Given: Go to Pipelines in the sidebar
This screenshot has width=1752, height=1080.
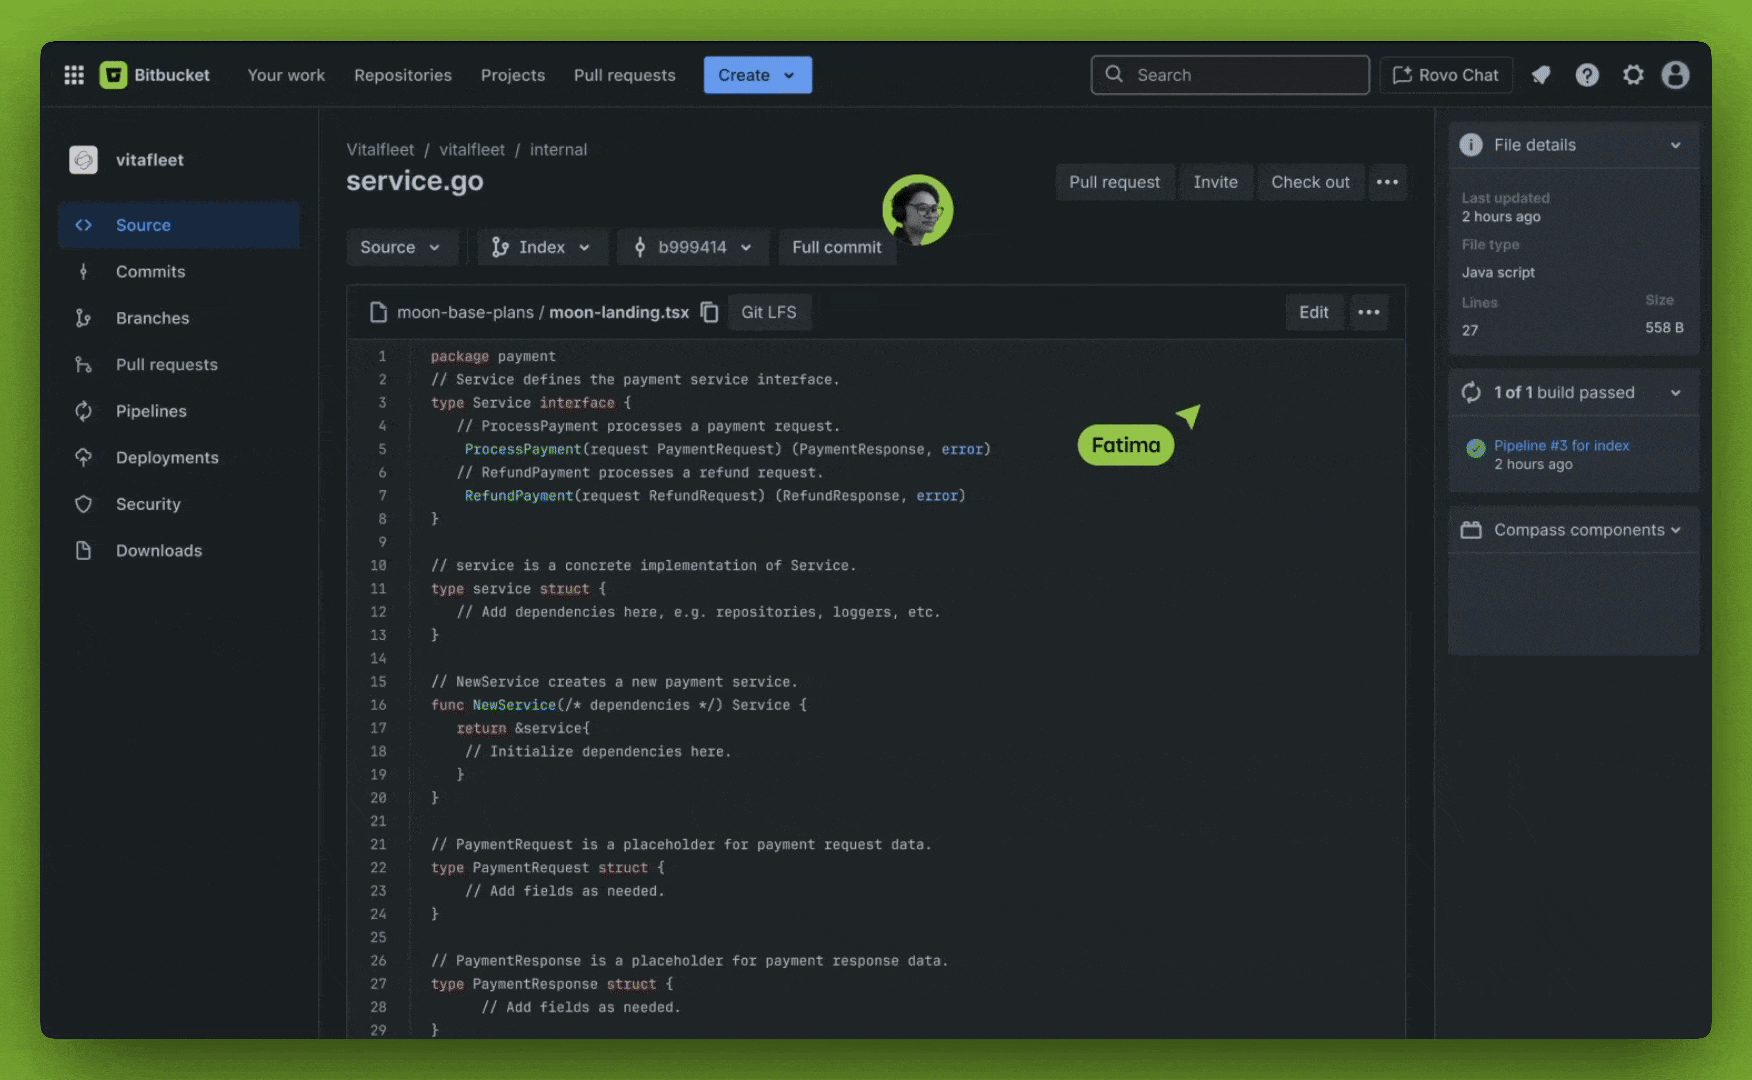Looking at the screenshot, I should click(151, 411).
